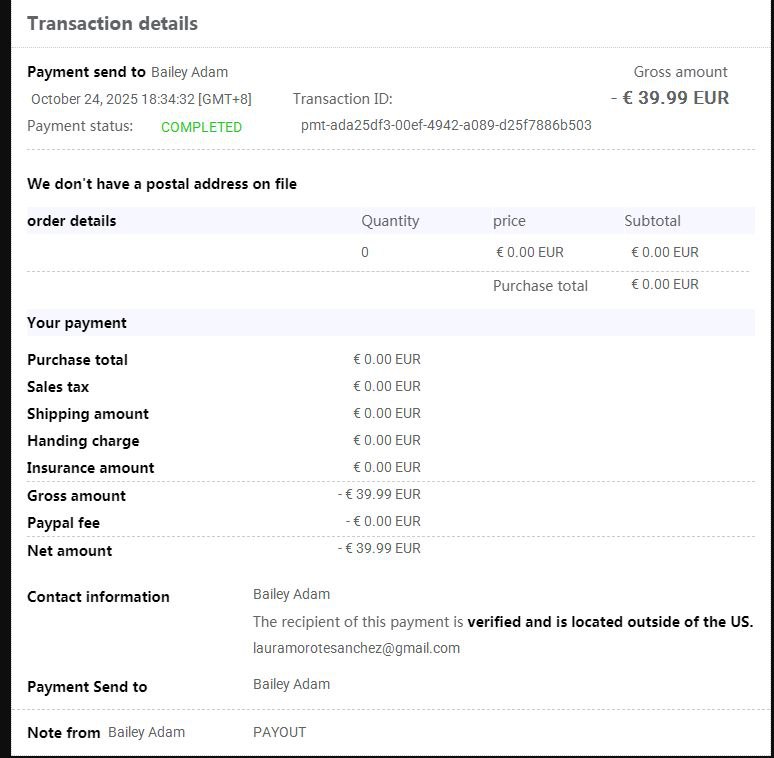Screen dimensions: 774x758
Task: Click the "order details" header
Action: pos(72,221)
